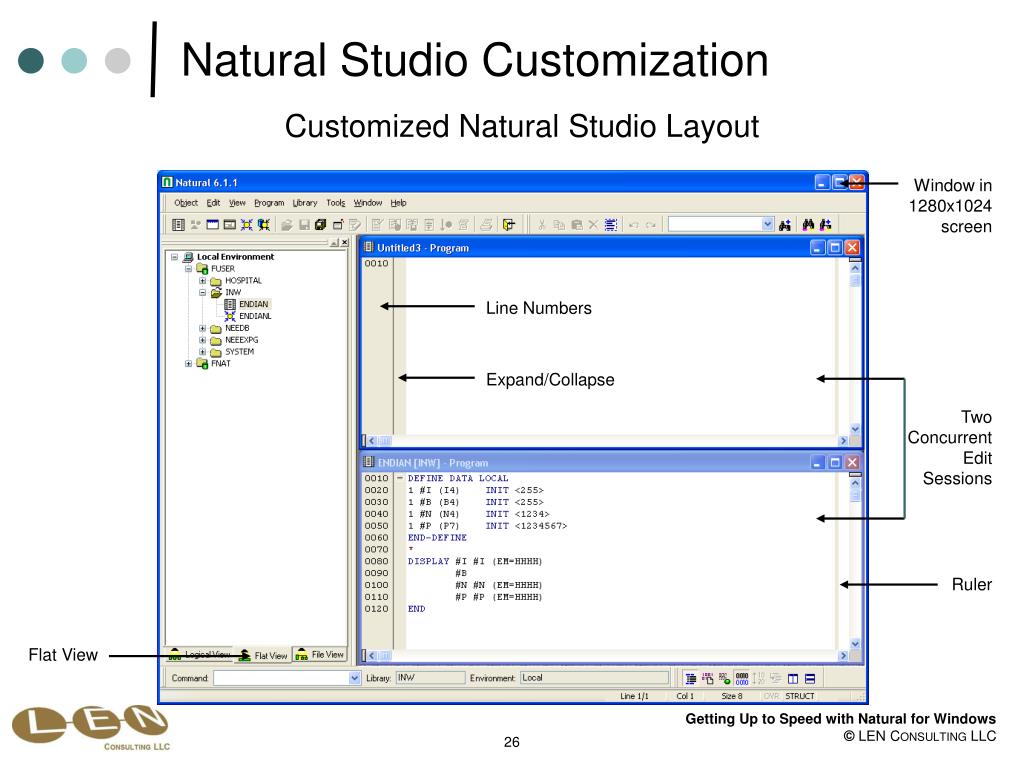
Task: Open the Edit menu
Action: (x=214, y=203)
